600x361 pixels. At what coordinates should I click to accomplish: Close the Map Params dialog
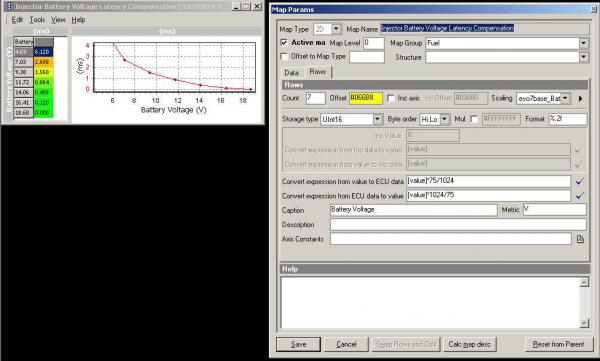(594, 10)
